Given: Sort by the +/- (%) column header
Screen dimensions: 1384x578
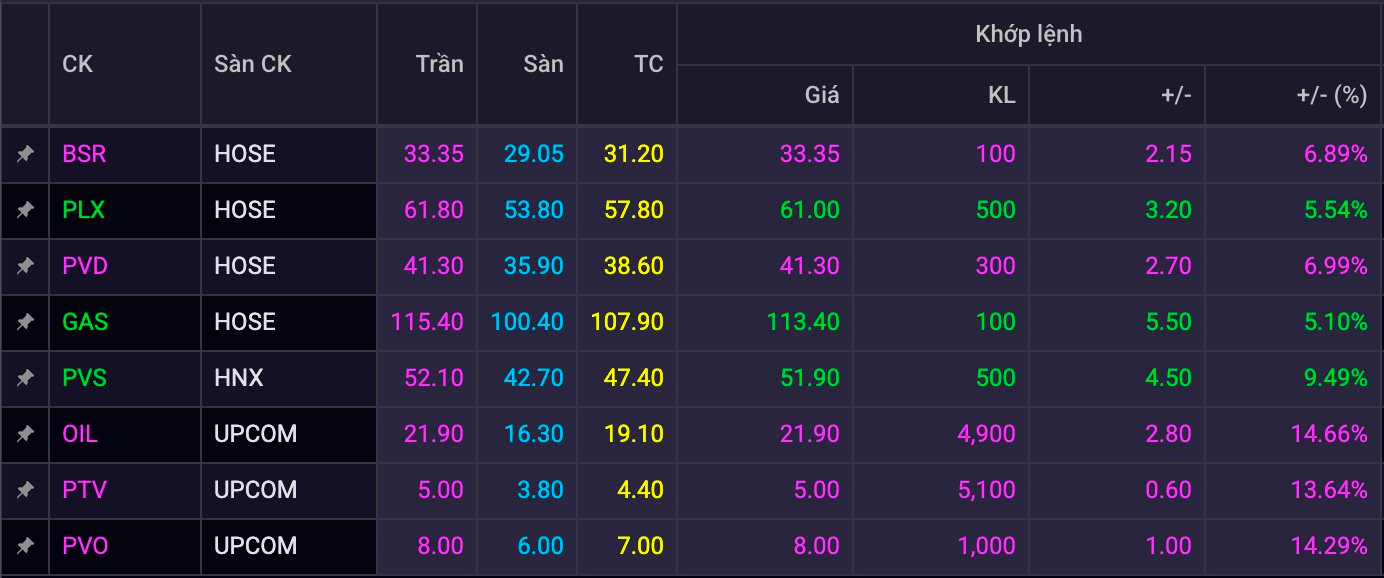Looking at the screenshot, I should tap(1331, 95).
